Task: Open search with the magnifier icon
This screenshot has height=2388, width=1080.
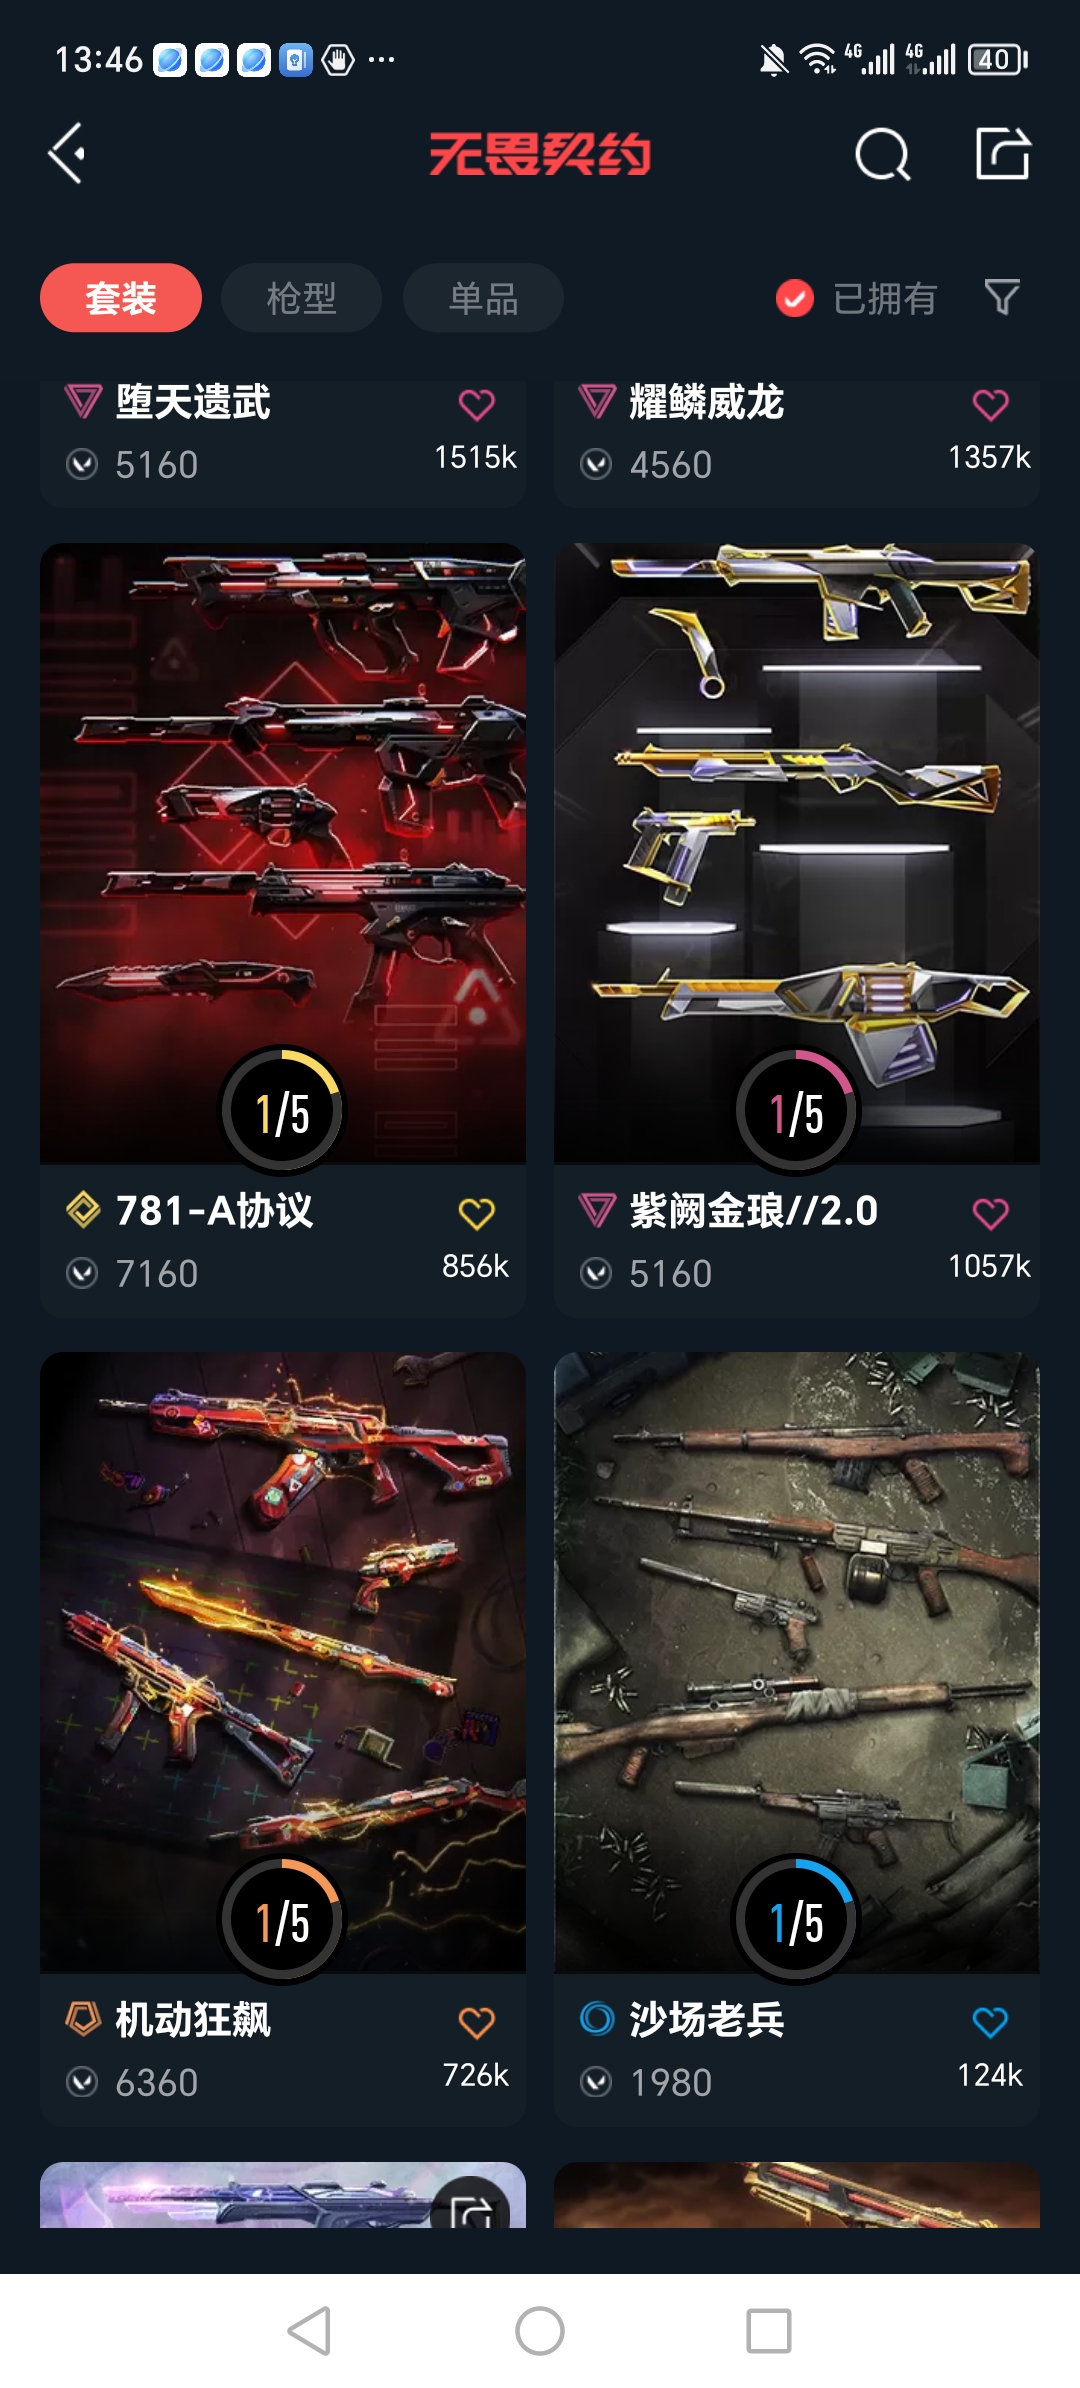Action: (x=882, y=154)
